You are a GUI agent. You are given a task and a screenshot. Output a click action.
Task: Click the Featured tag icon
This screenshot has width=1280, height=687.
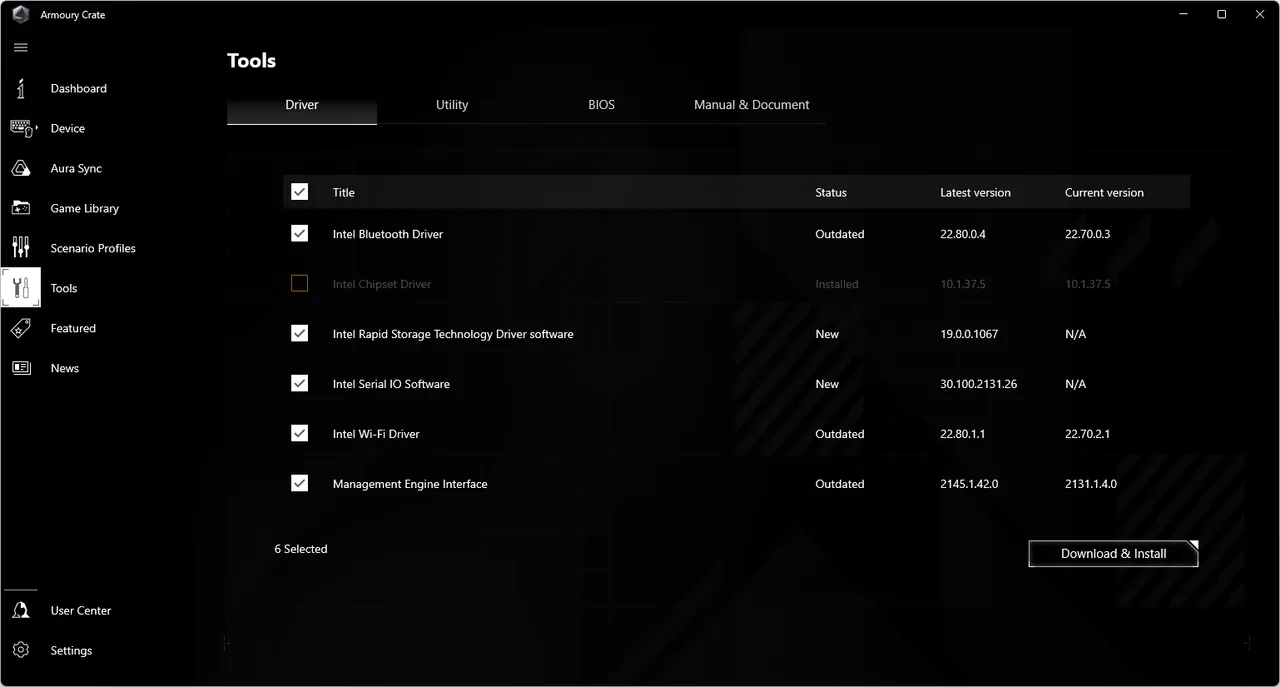click(21, 328)
